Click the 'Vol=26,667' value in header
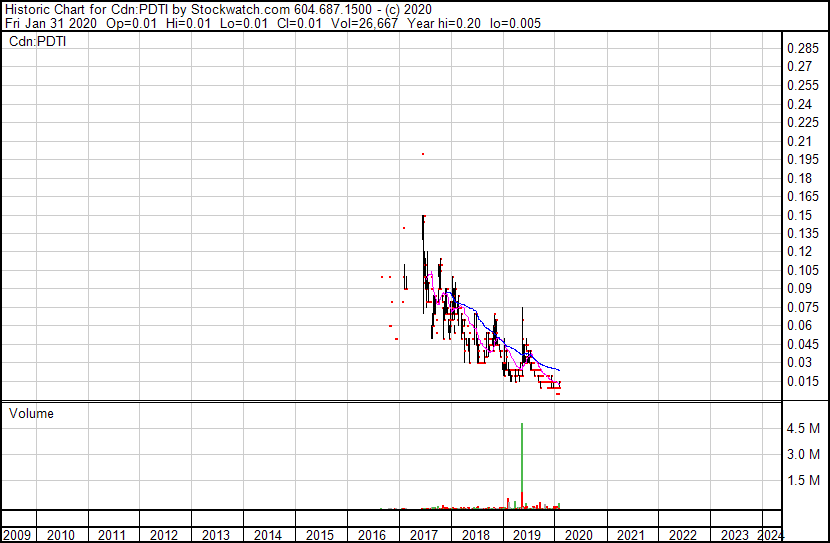 click(x=364, y=23)
